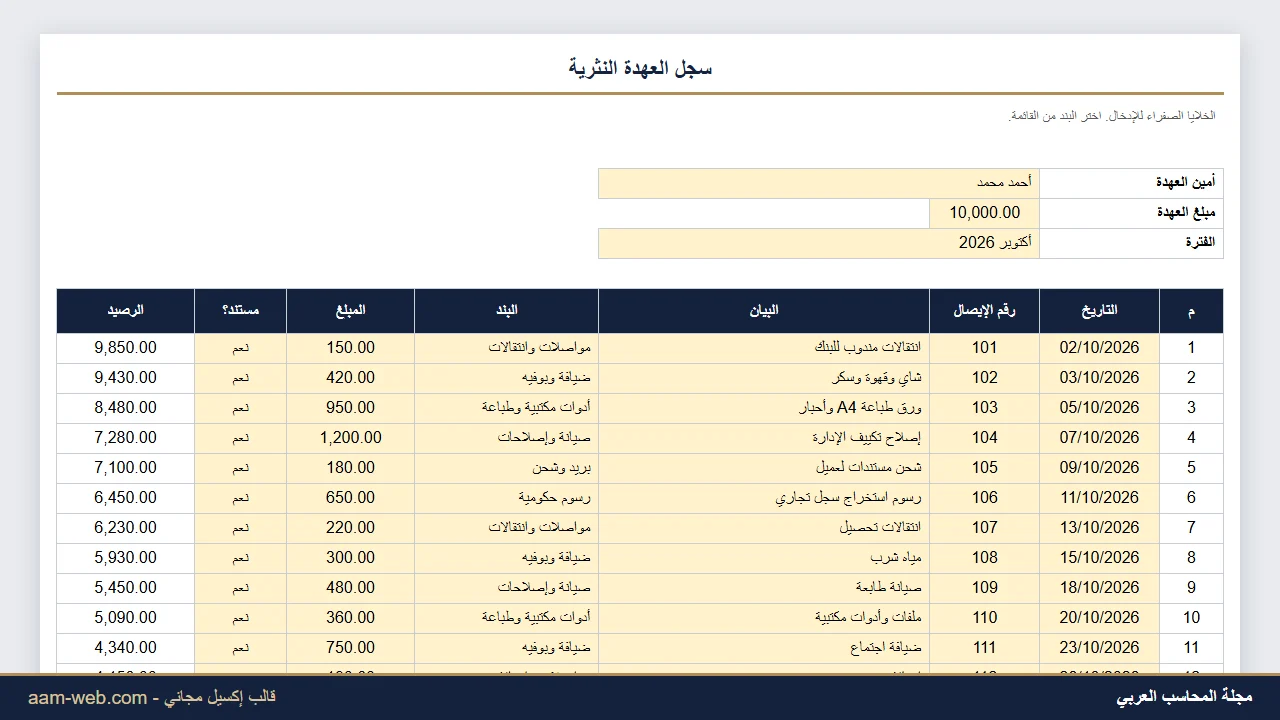Click the "الرصيد" column header
The width and height of the screenshot is (1280, 720).
click(126, 311)
